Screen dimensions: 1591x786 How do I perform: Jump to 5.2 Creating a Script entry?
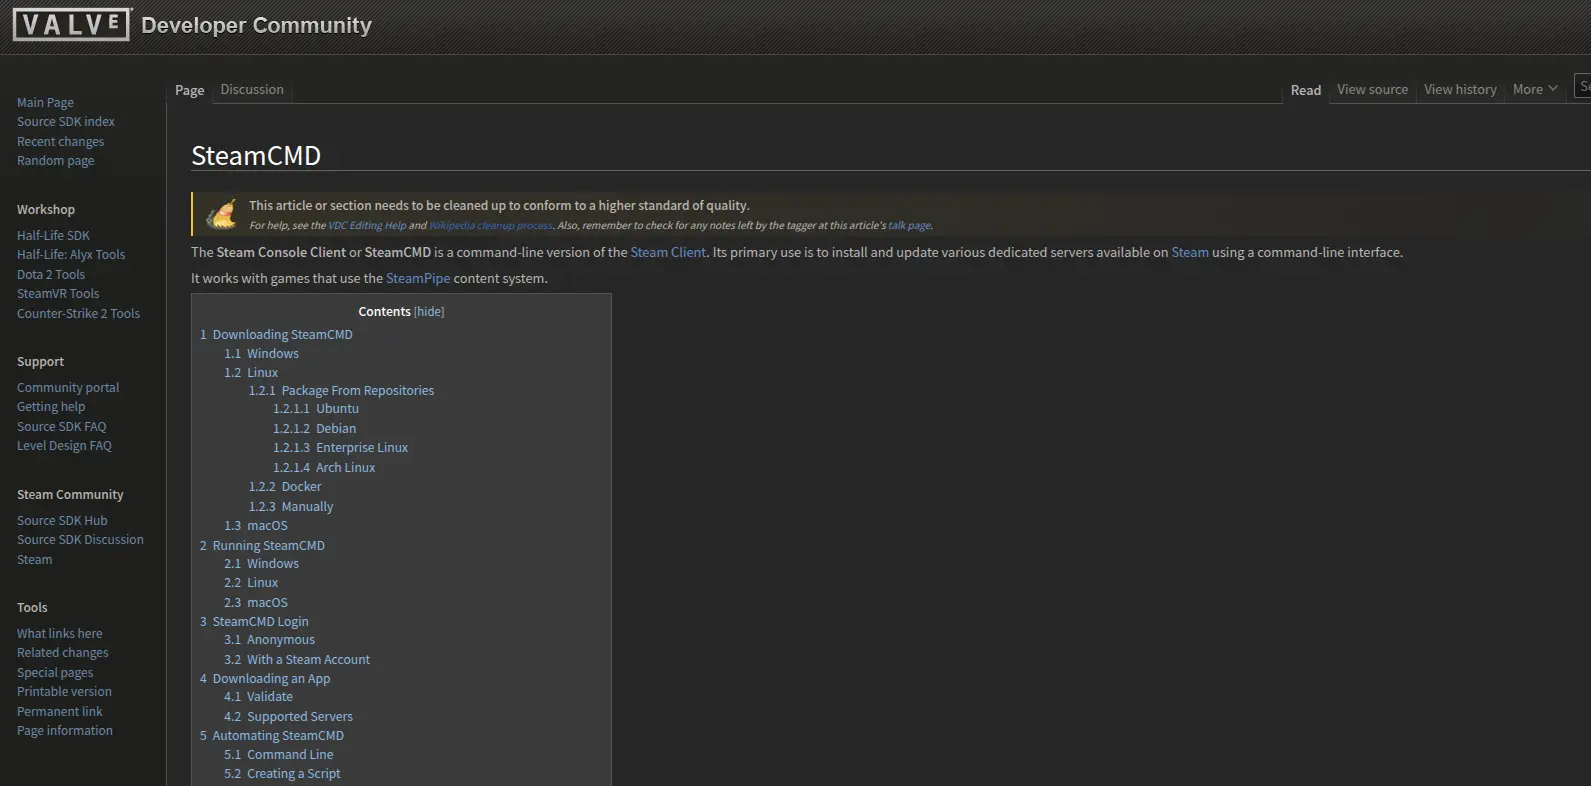[282, 773]
